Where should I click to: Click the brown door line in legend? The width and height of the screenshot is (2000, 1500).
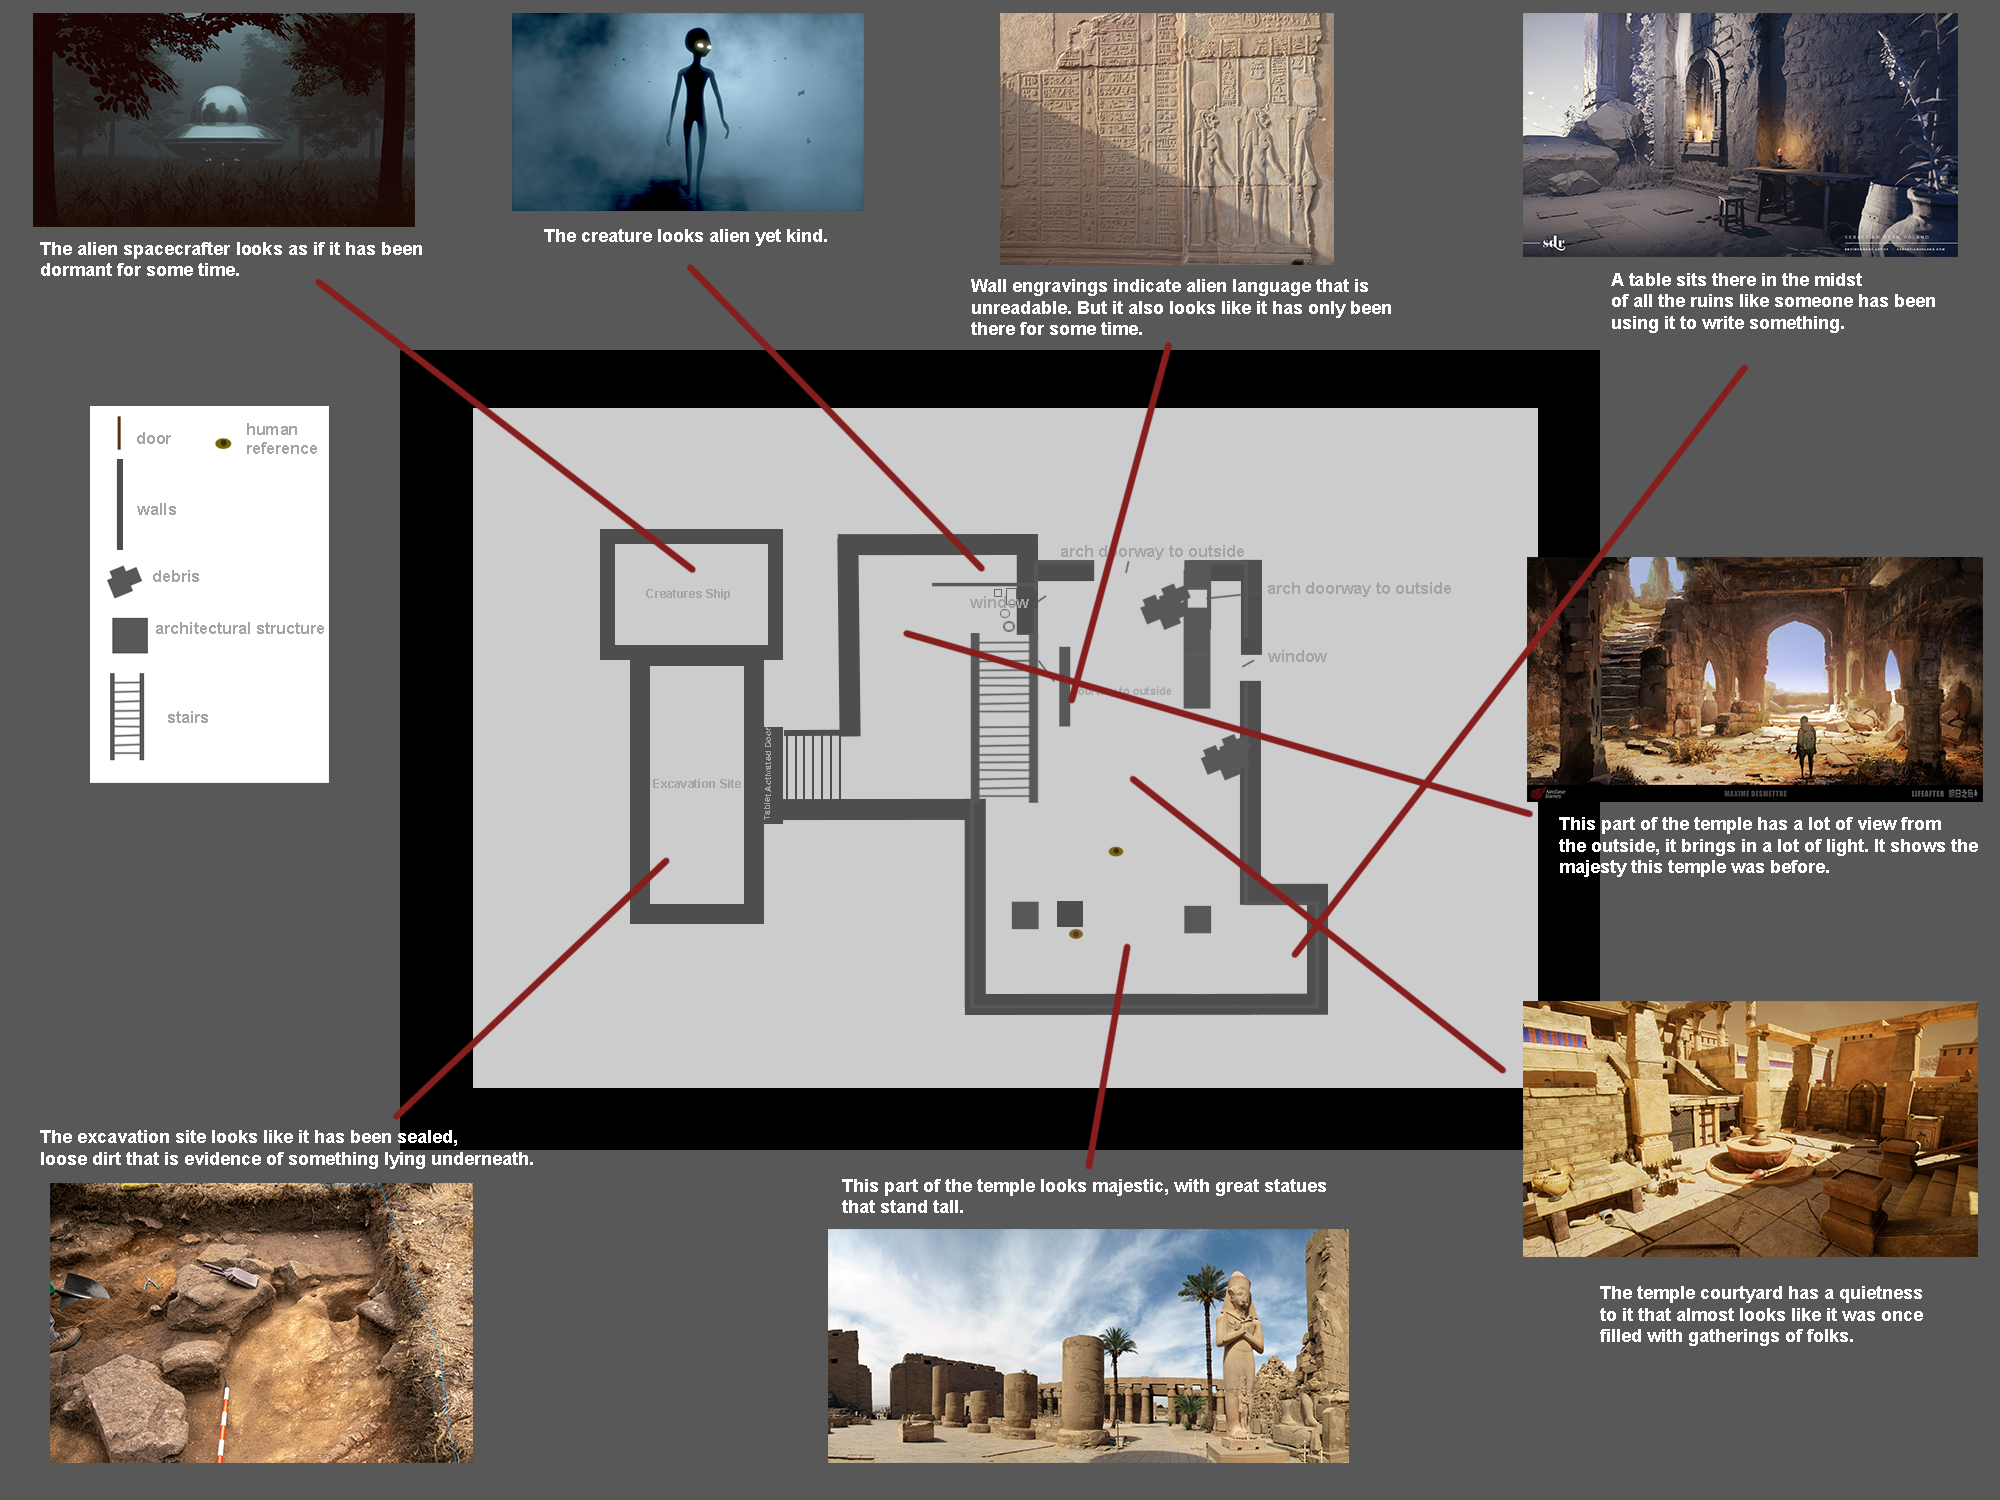(119, 433)
